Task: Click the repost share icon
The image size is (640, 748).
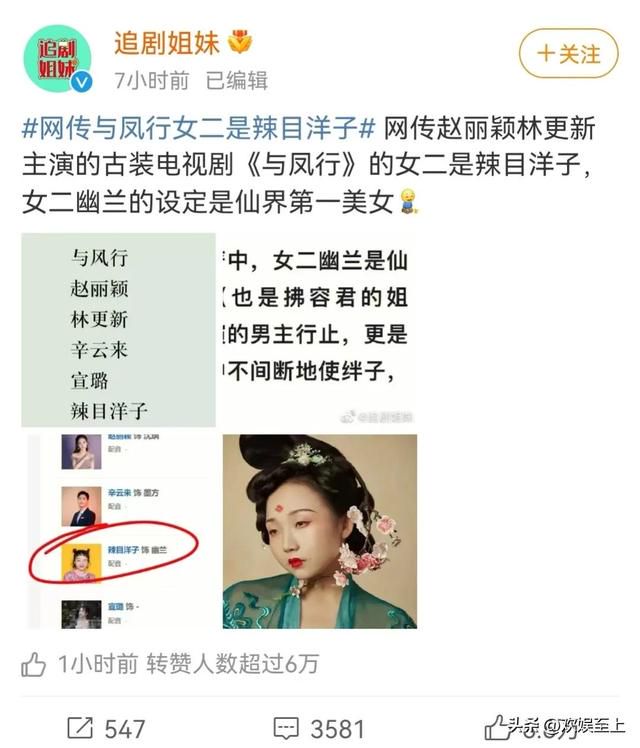Action: click(80, 728)
